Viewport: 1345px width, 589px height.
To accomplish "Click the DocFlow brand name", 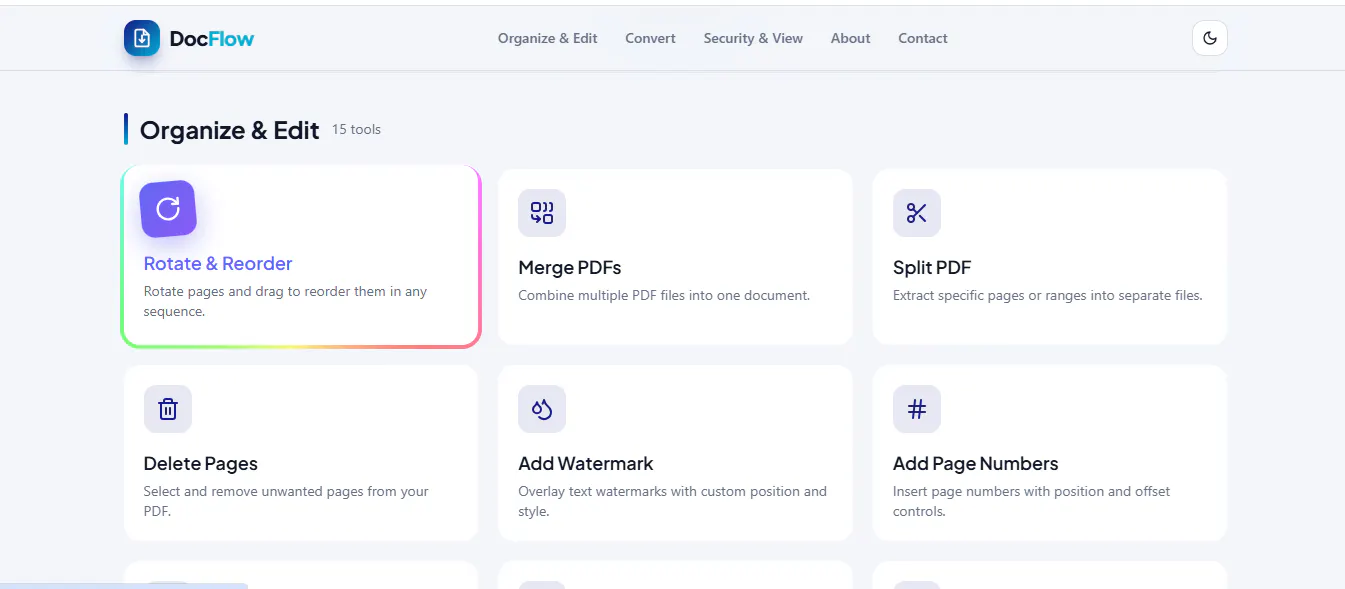I will pyautogui.click(x=211, y=39).
